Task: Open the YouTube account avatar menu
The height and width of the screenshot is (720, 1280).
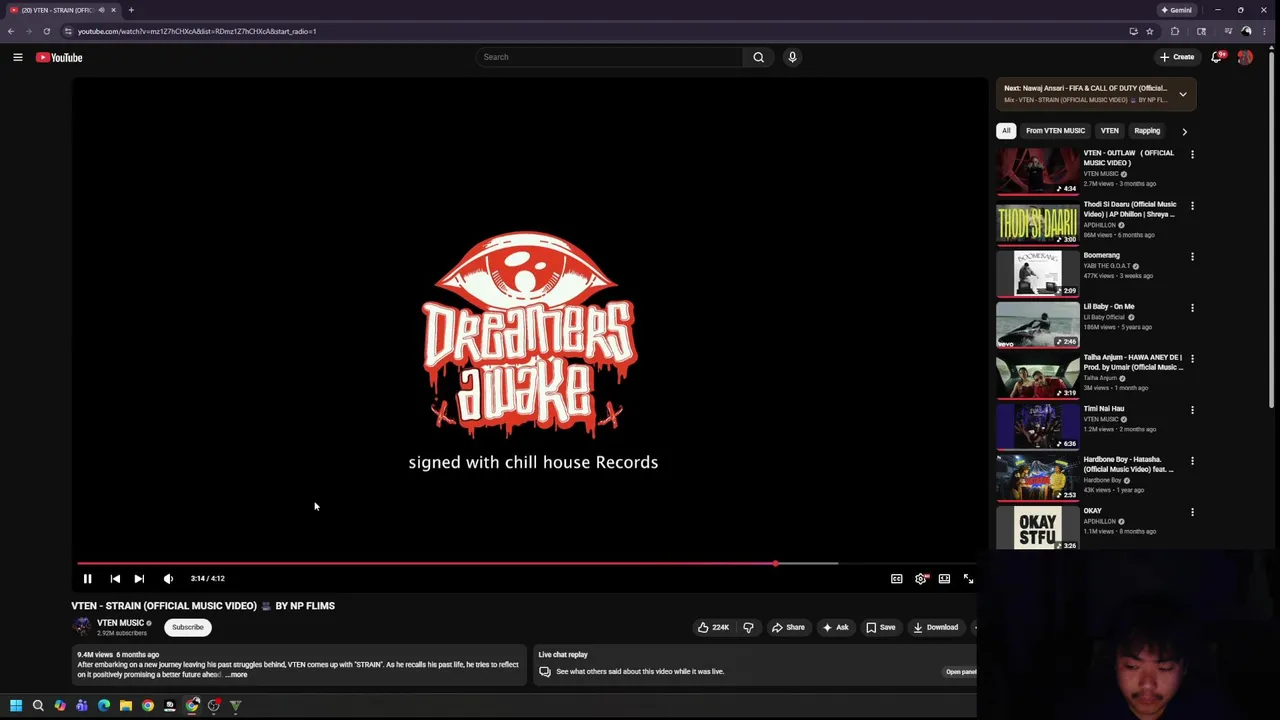Action: pyautogui.click(x=1245, y=57)
